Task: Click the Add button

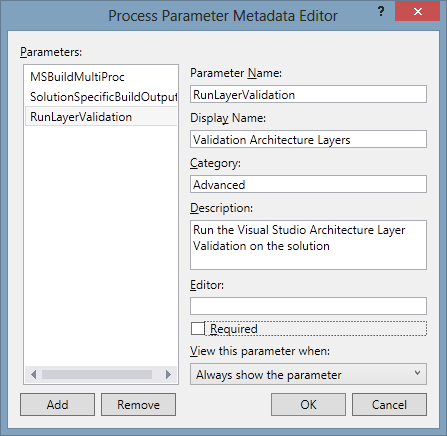Action: (57, 405)
